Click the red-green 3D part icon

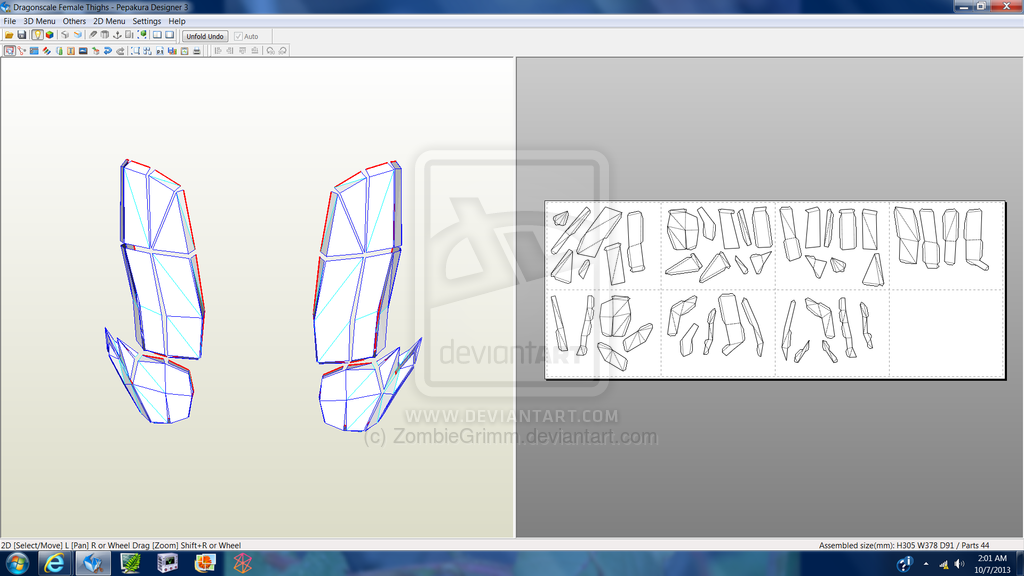95,50
